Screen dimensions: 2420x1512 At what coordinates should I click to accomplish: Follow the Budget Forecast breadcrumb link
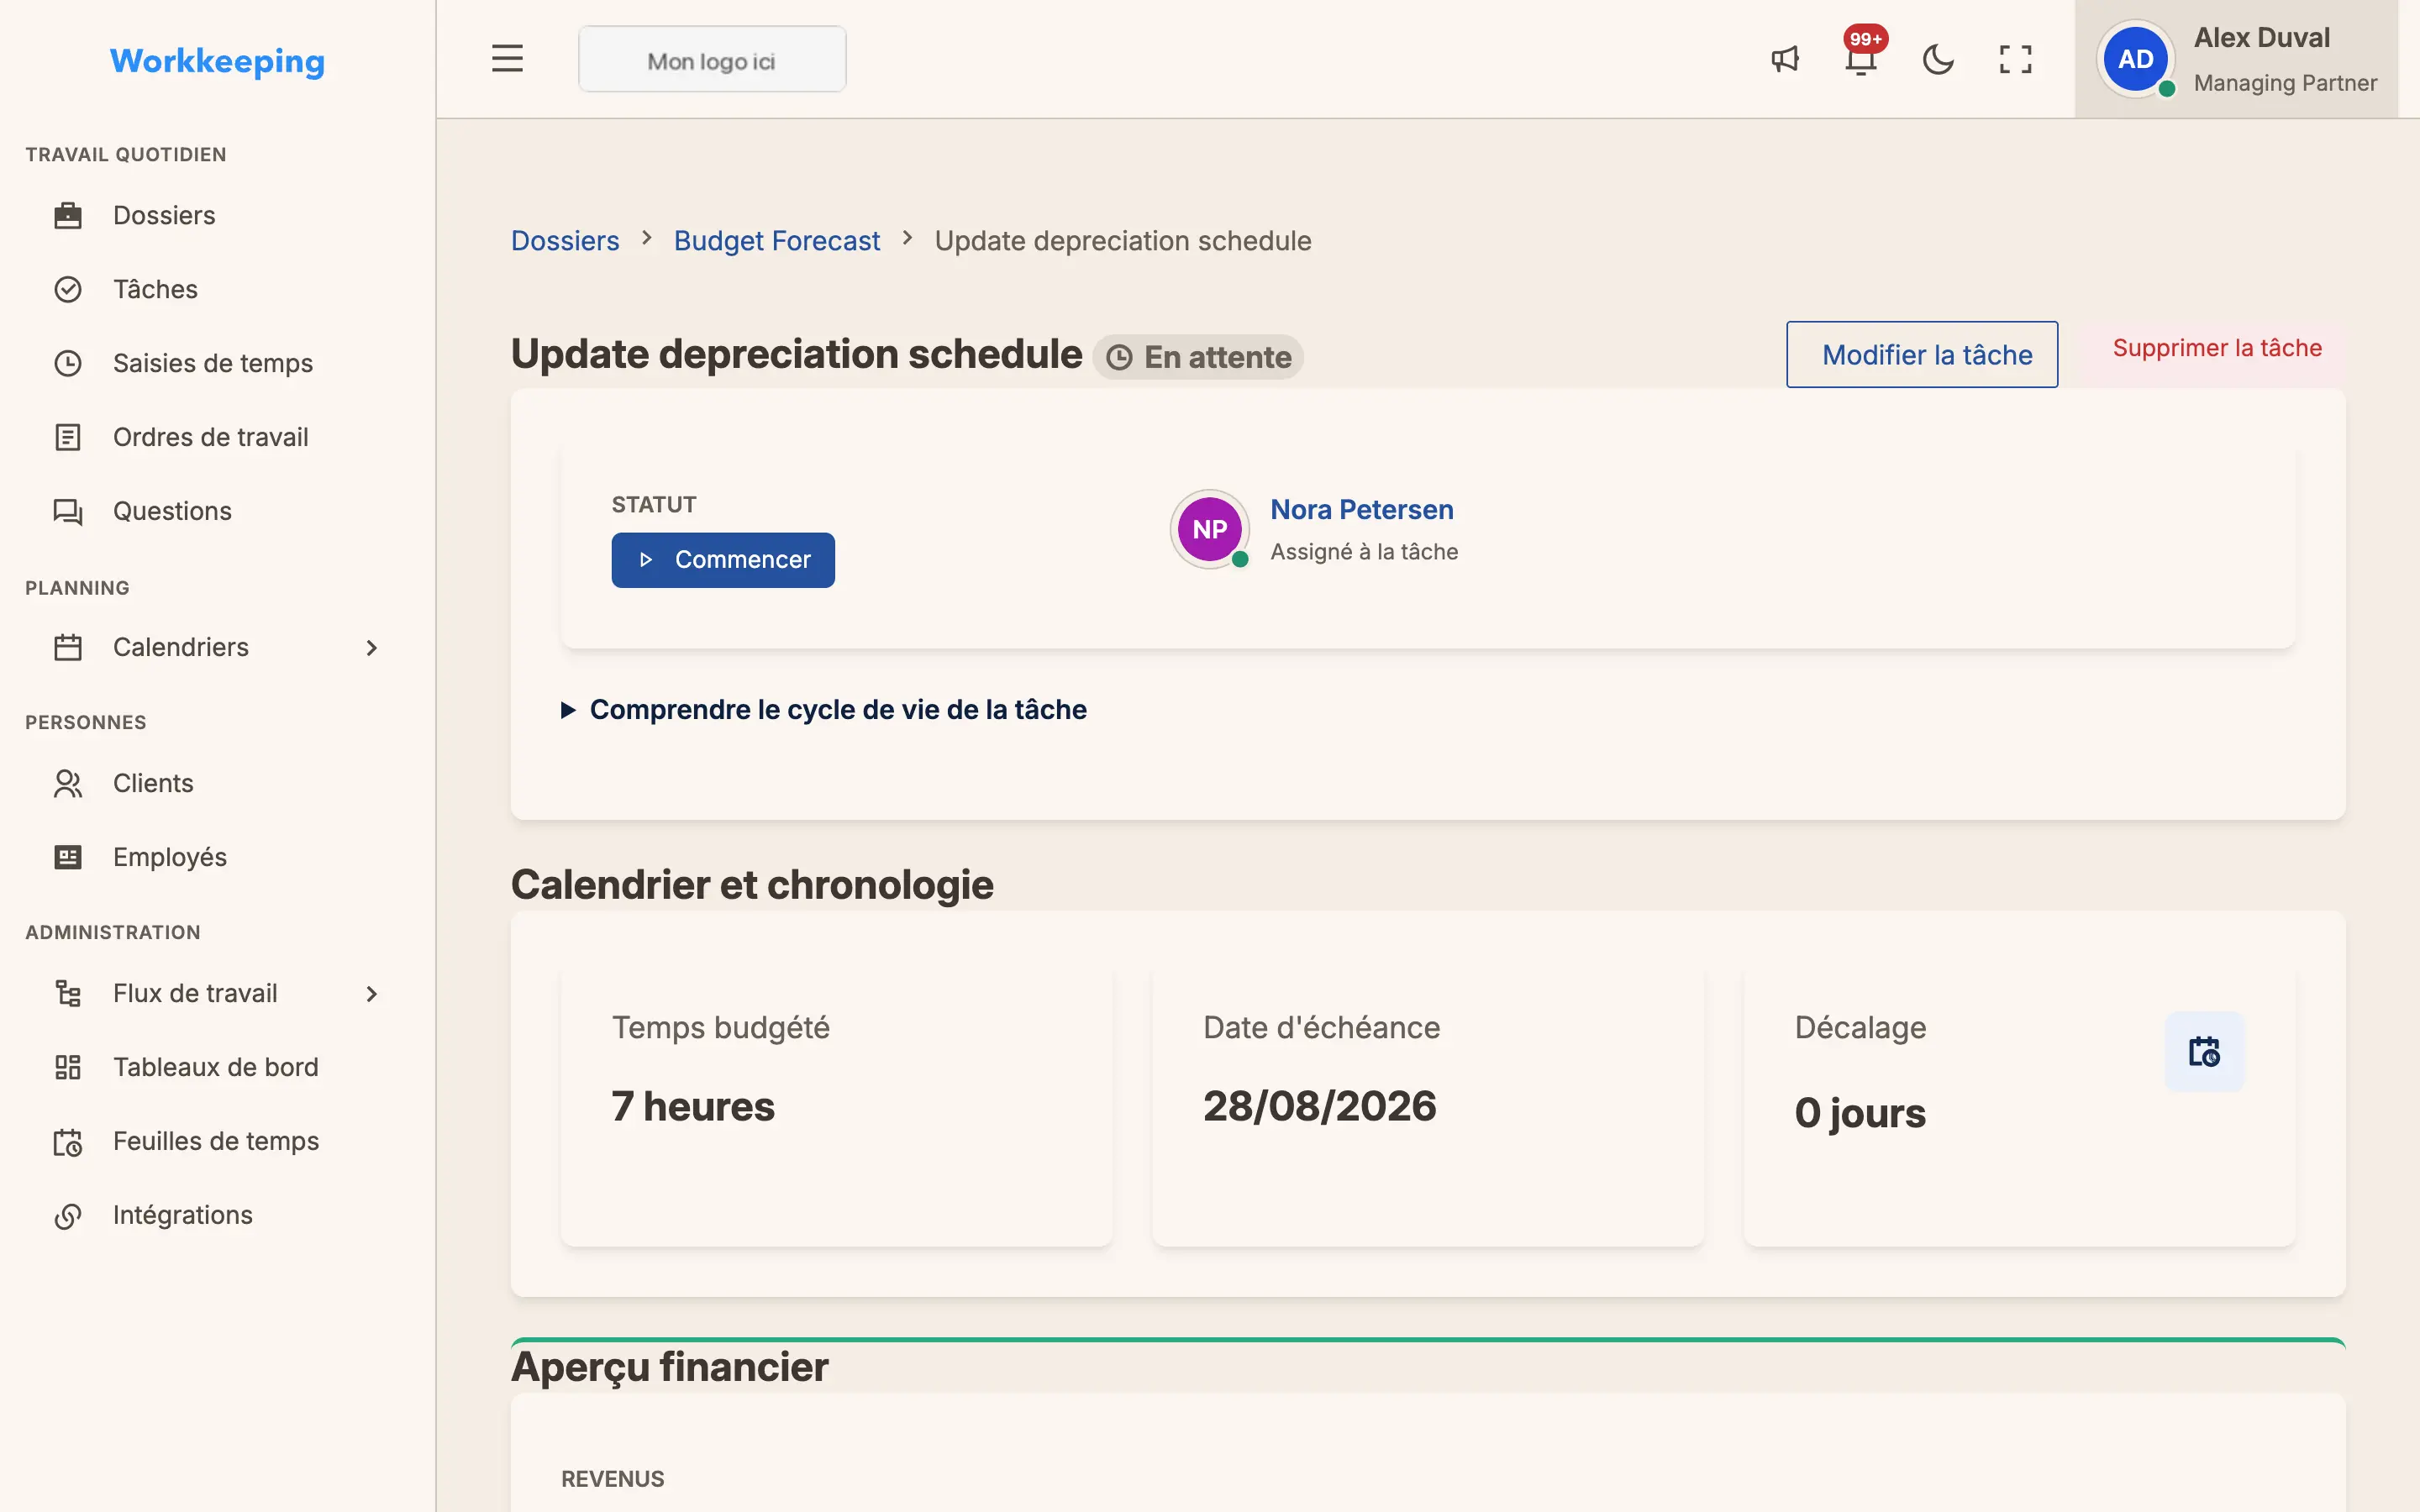tap(777, 241)
